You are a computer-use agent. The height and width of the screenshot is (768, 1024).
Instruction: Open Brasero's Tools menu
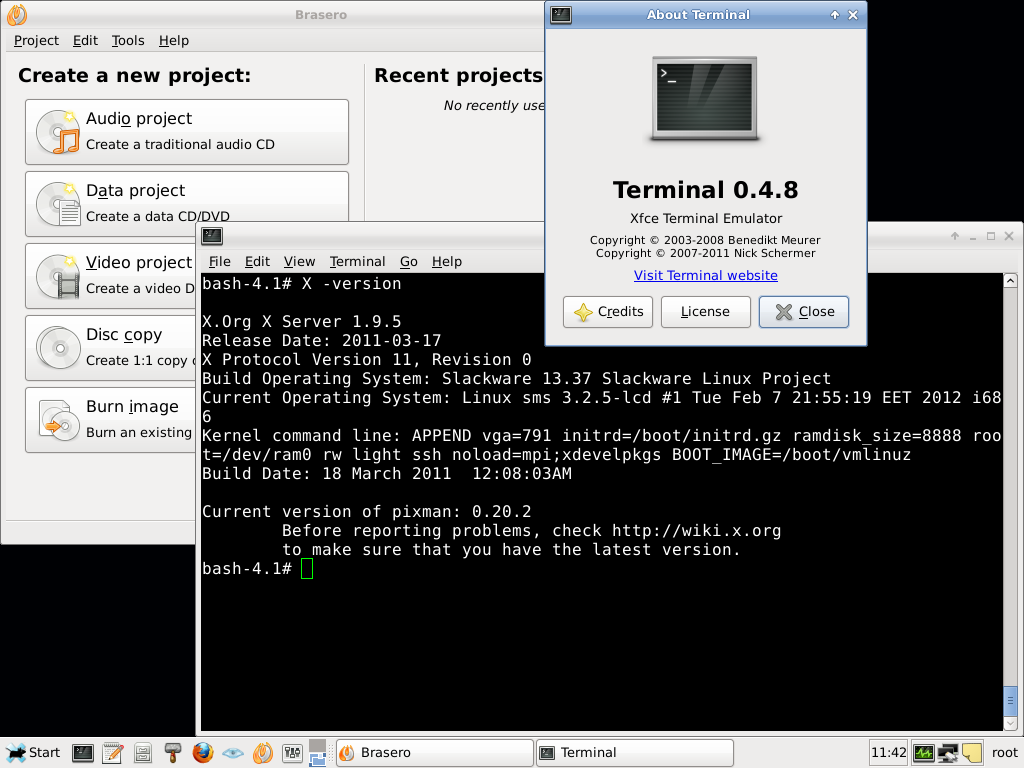tap(128, 40)
